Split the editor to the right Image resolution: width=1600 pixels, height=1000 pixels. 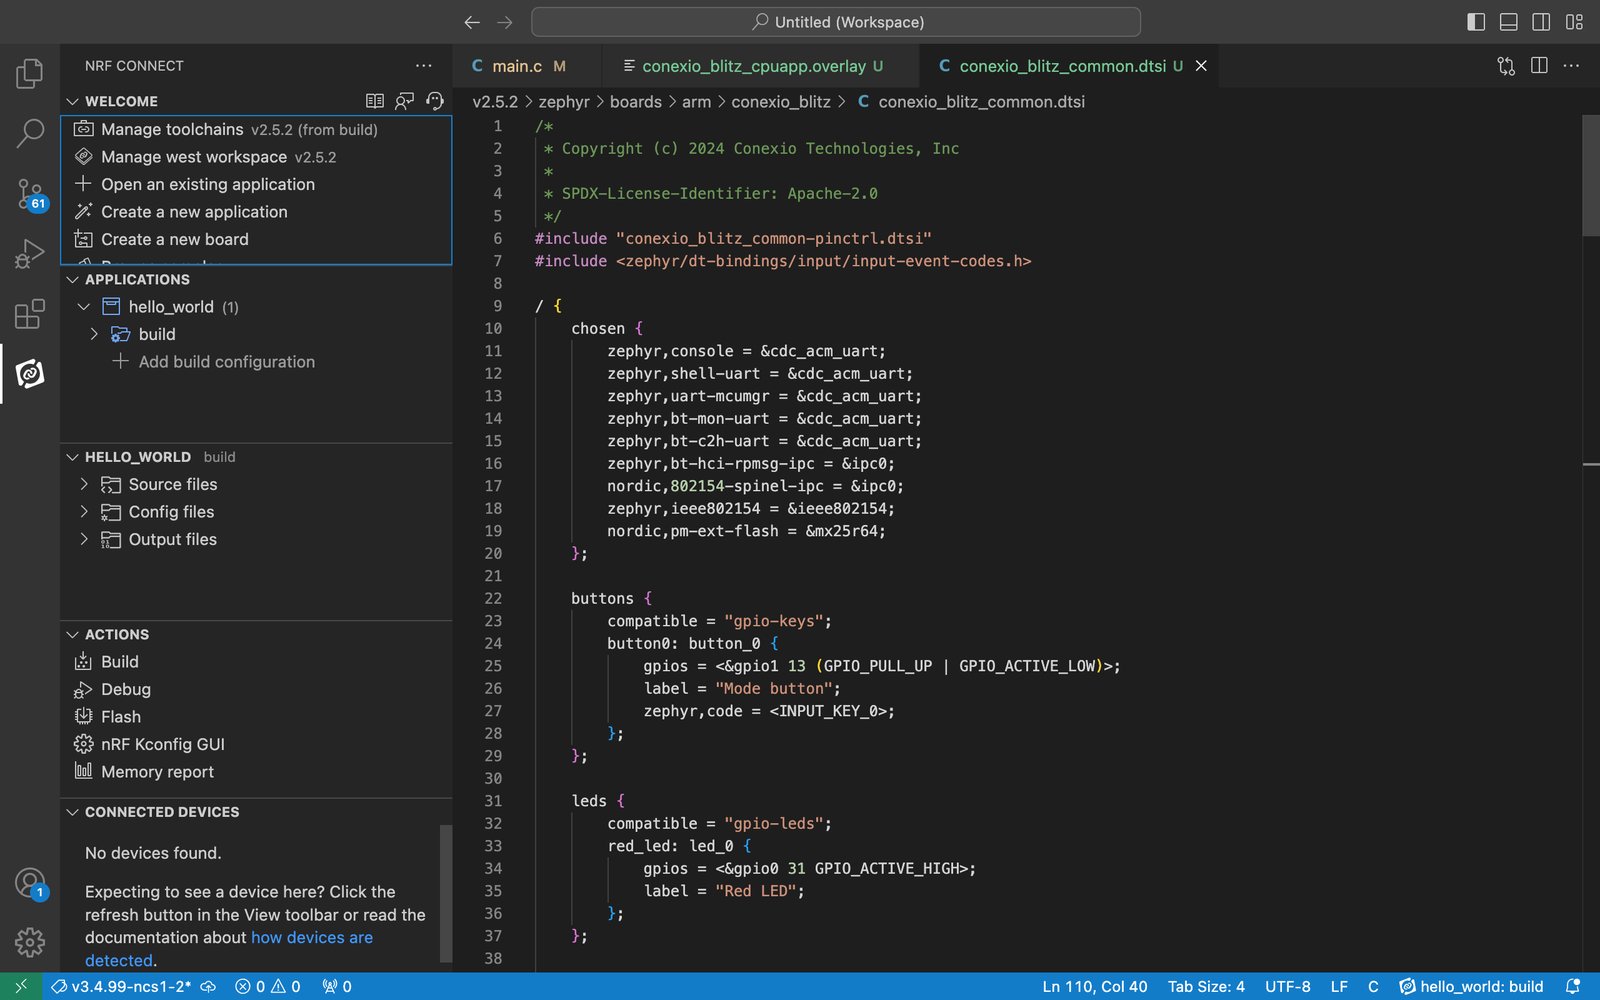click(1539, 66)
